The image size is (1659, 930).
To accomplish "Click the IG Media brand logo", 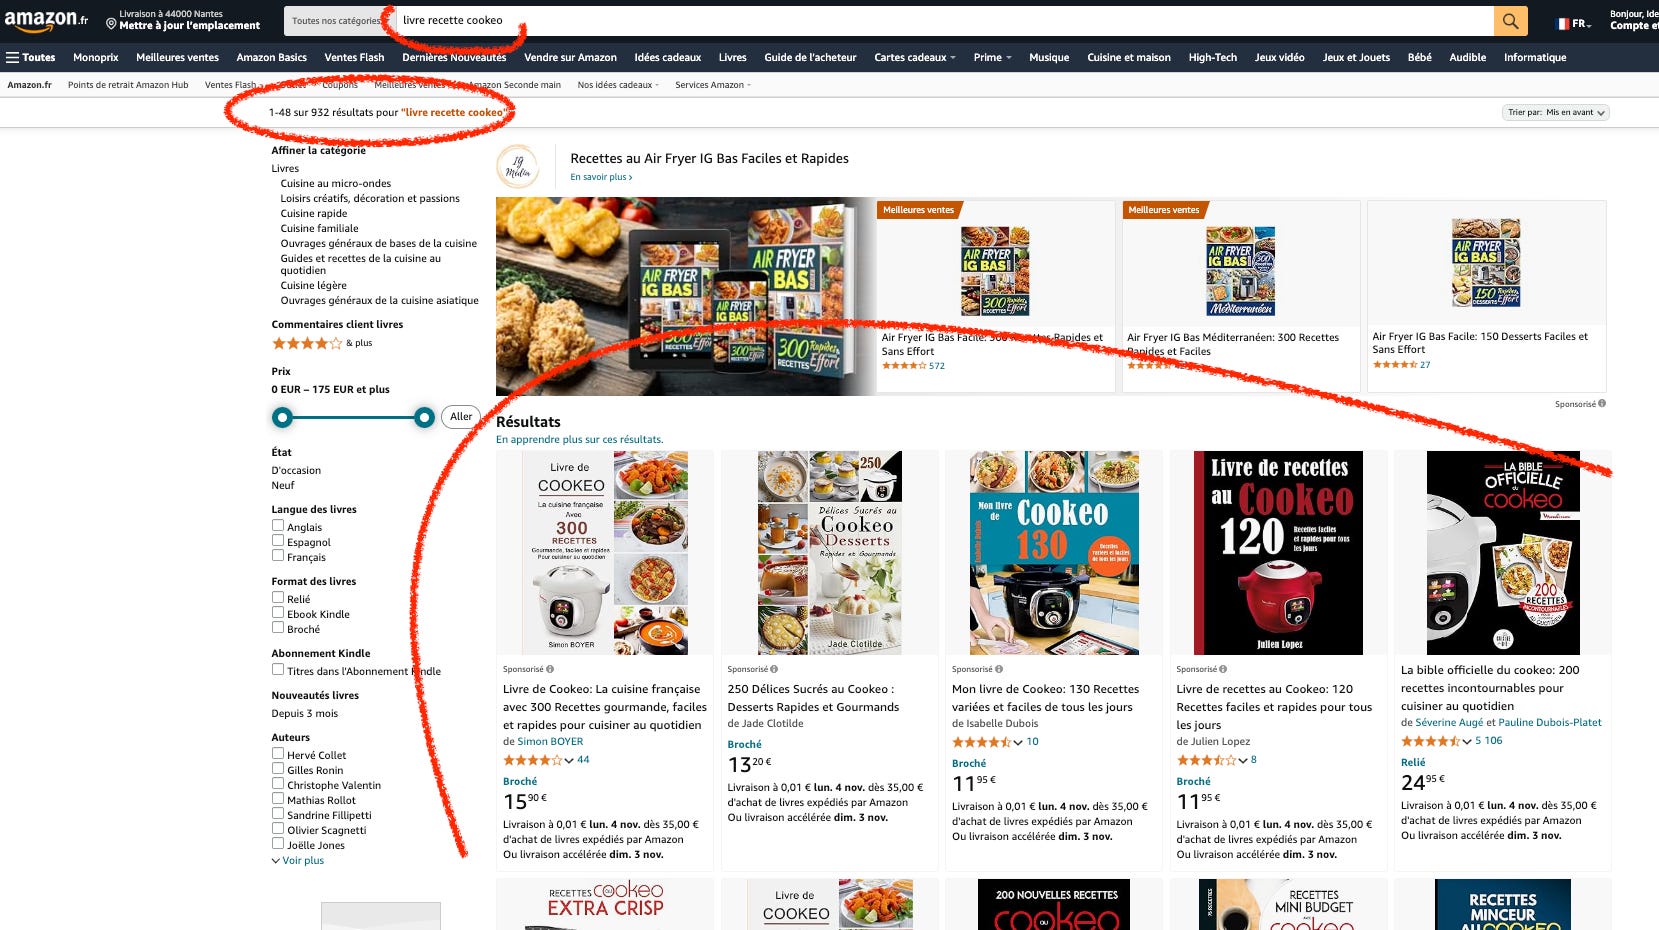I will [518, 167].
